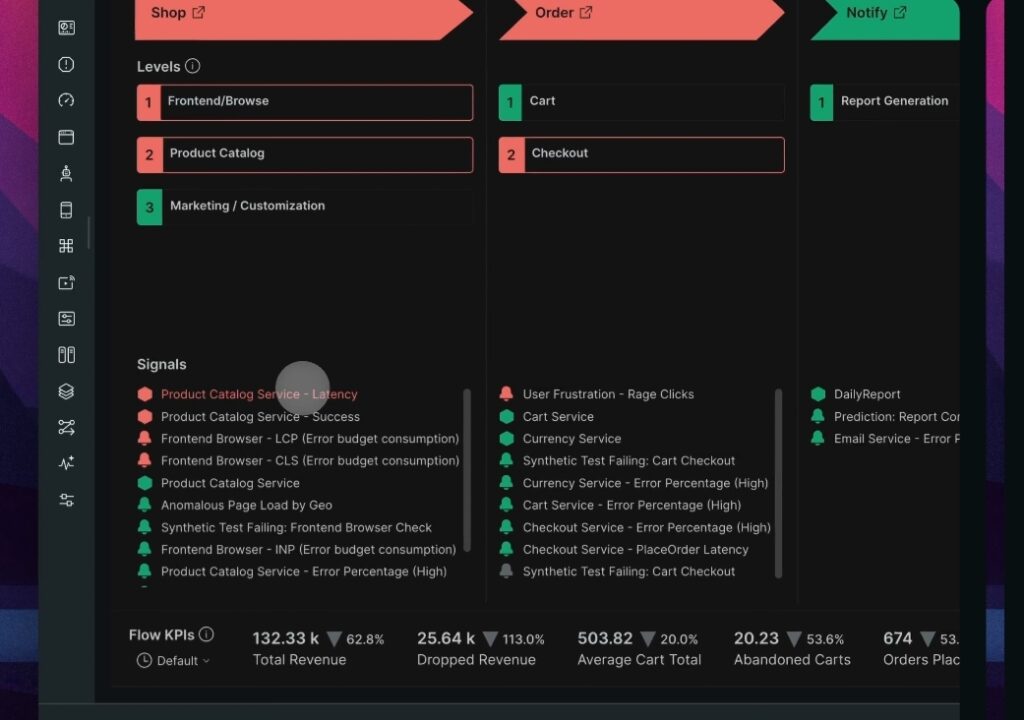1024x720 pixels.
Task: Open the Product Catalog Service - Latency signal
Action: (x=260, y=394)
